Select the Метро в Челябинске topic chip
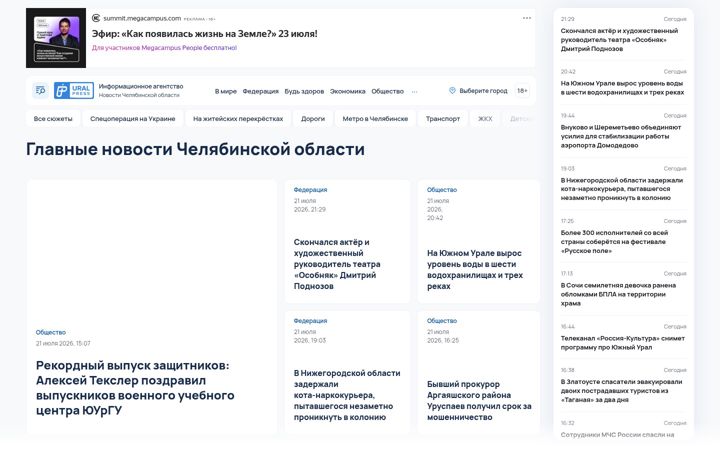This screenshot has width=720, height=450. point(375,118)
